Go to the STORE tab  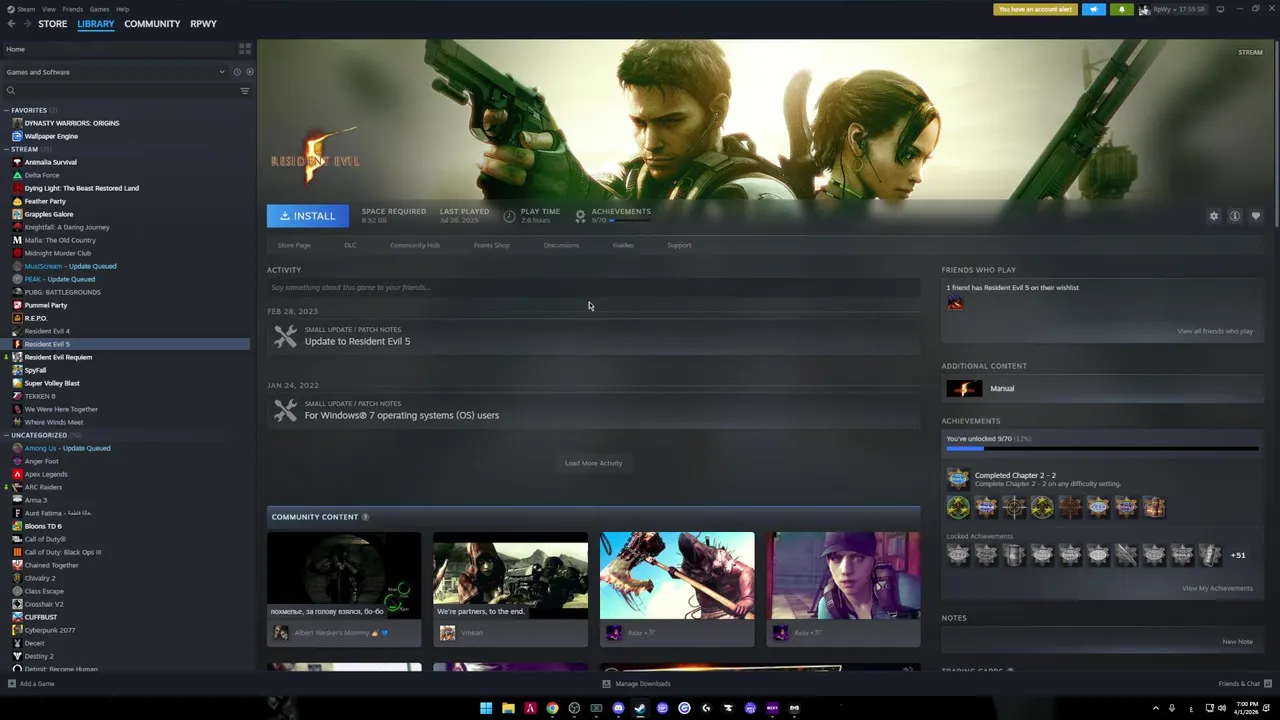click(52, 24)
